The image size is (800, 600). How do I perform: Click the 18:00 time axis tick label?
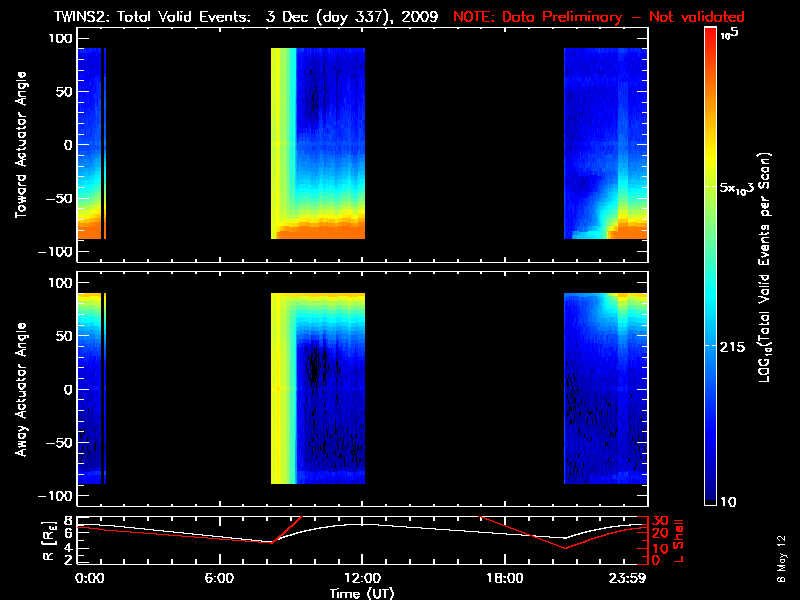[x=505, y=579]
